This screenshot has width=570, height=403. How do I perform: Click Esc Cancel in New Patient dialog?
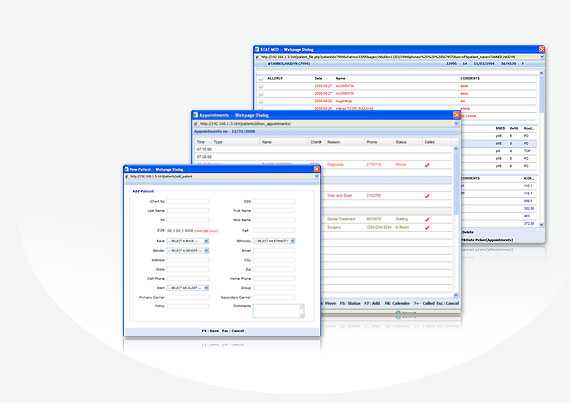click(233, 331)
